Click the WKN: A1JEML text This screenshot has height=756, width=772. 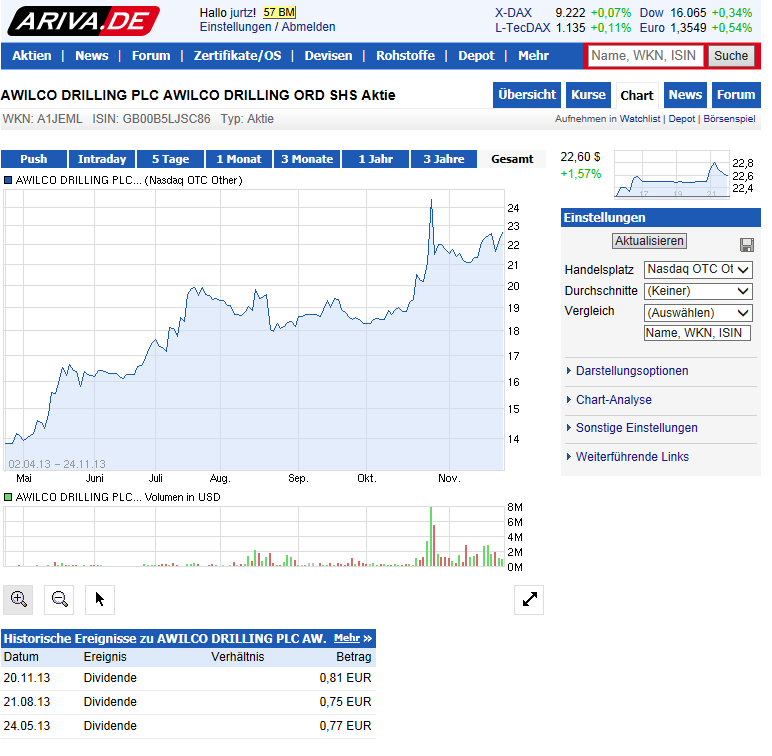(43, 121)
